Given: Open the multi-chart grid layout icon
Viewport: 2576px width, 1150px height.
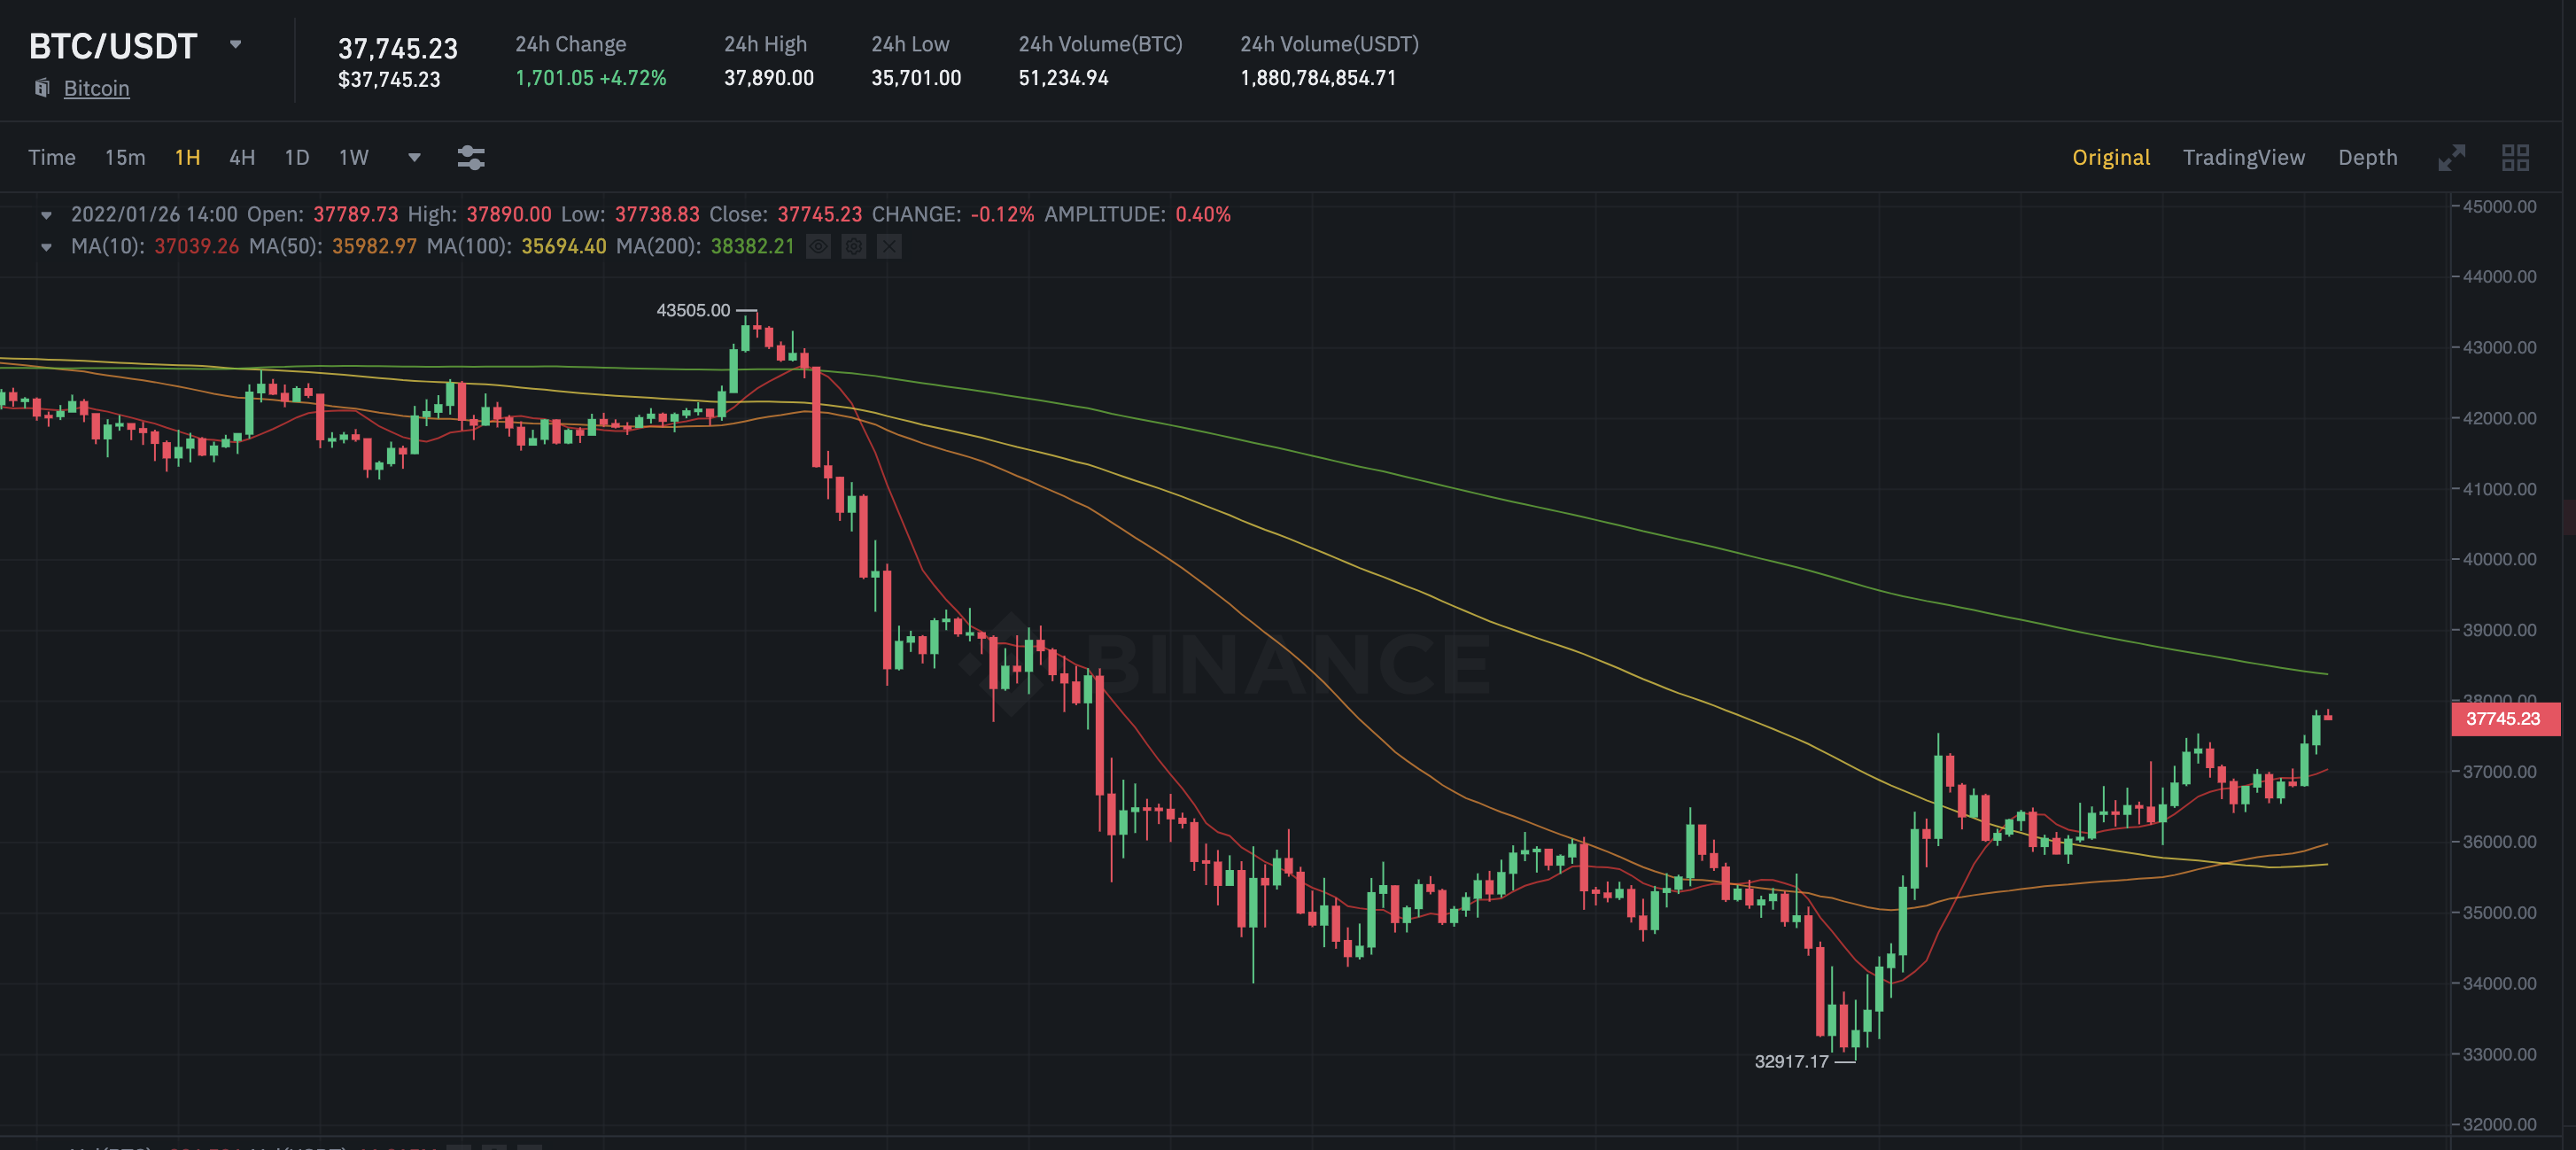Looking at the screenshot, I should click(2515, 157).
